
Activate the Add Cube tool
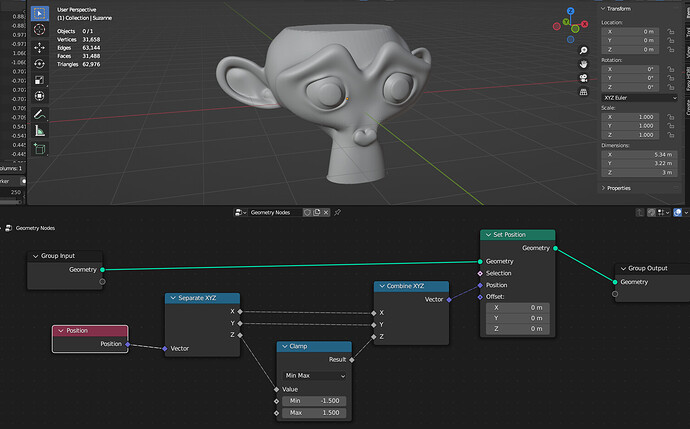tap(40, 149)
